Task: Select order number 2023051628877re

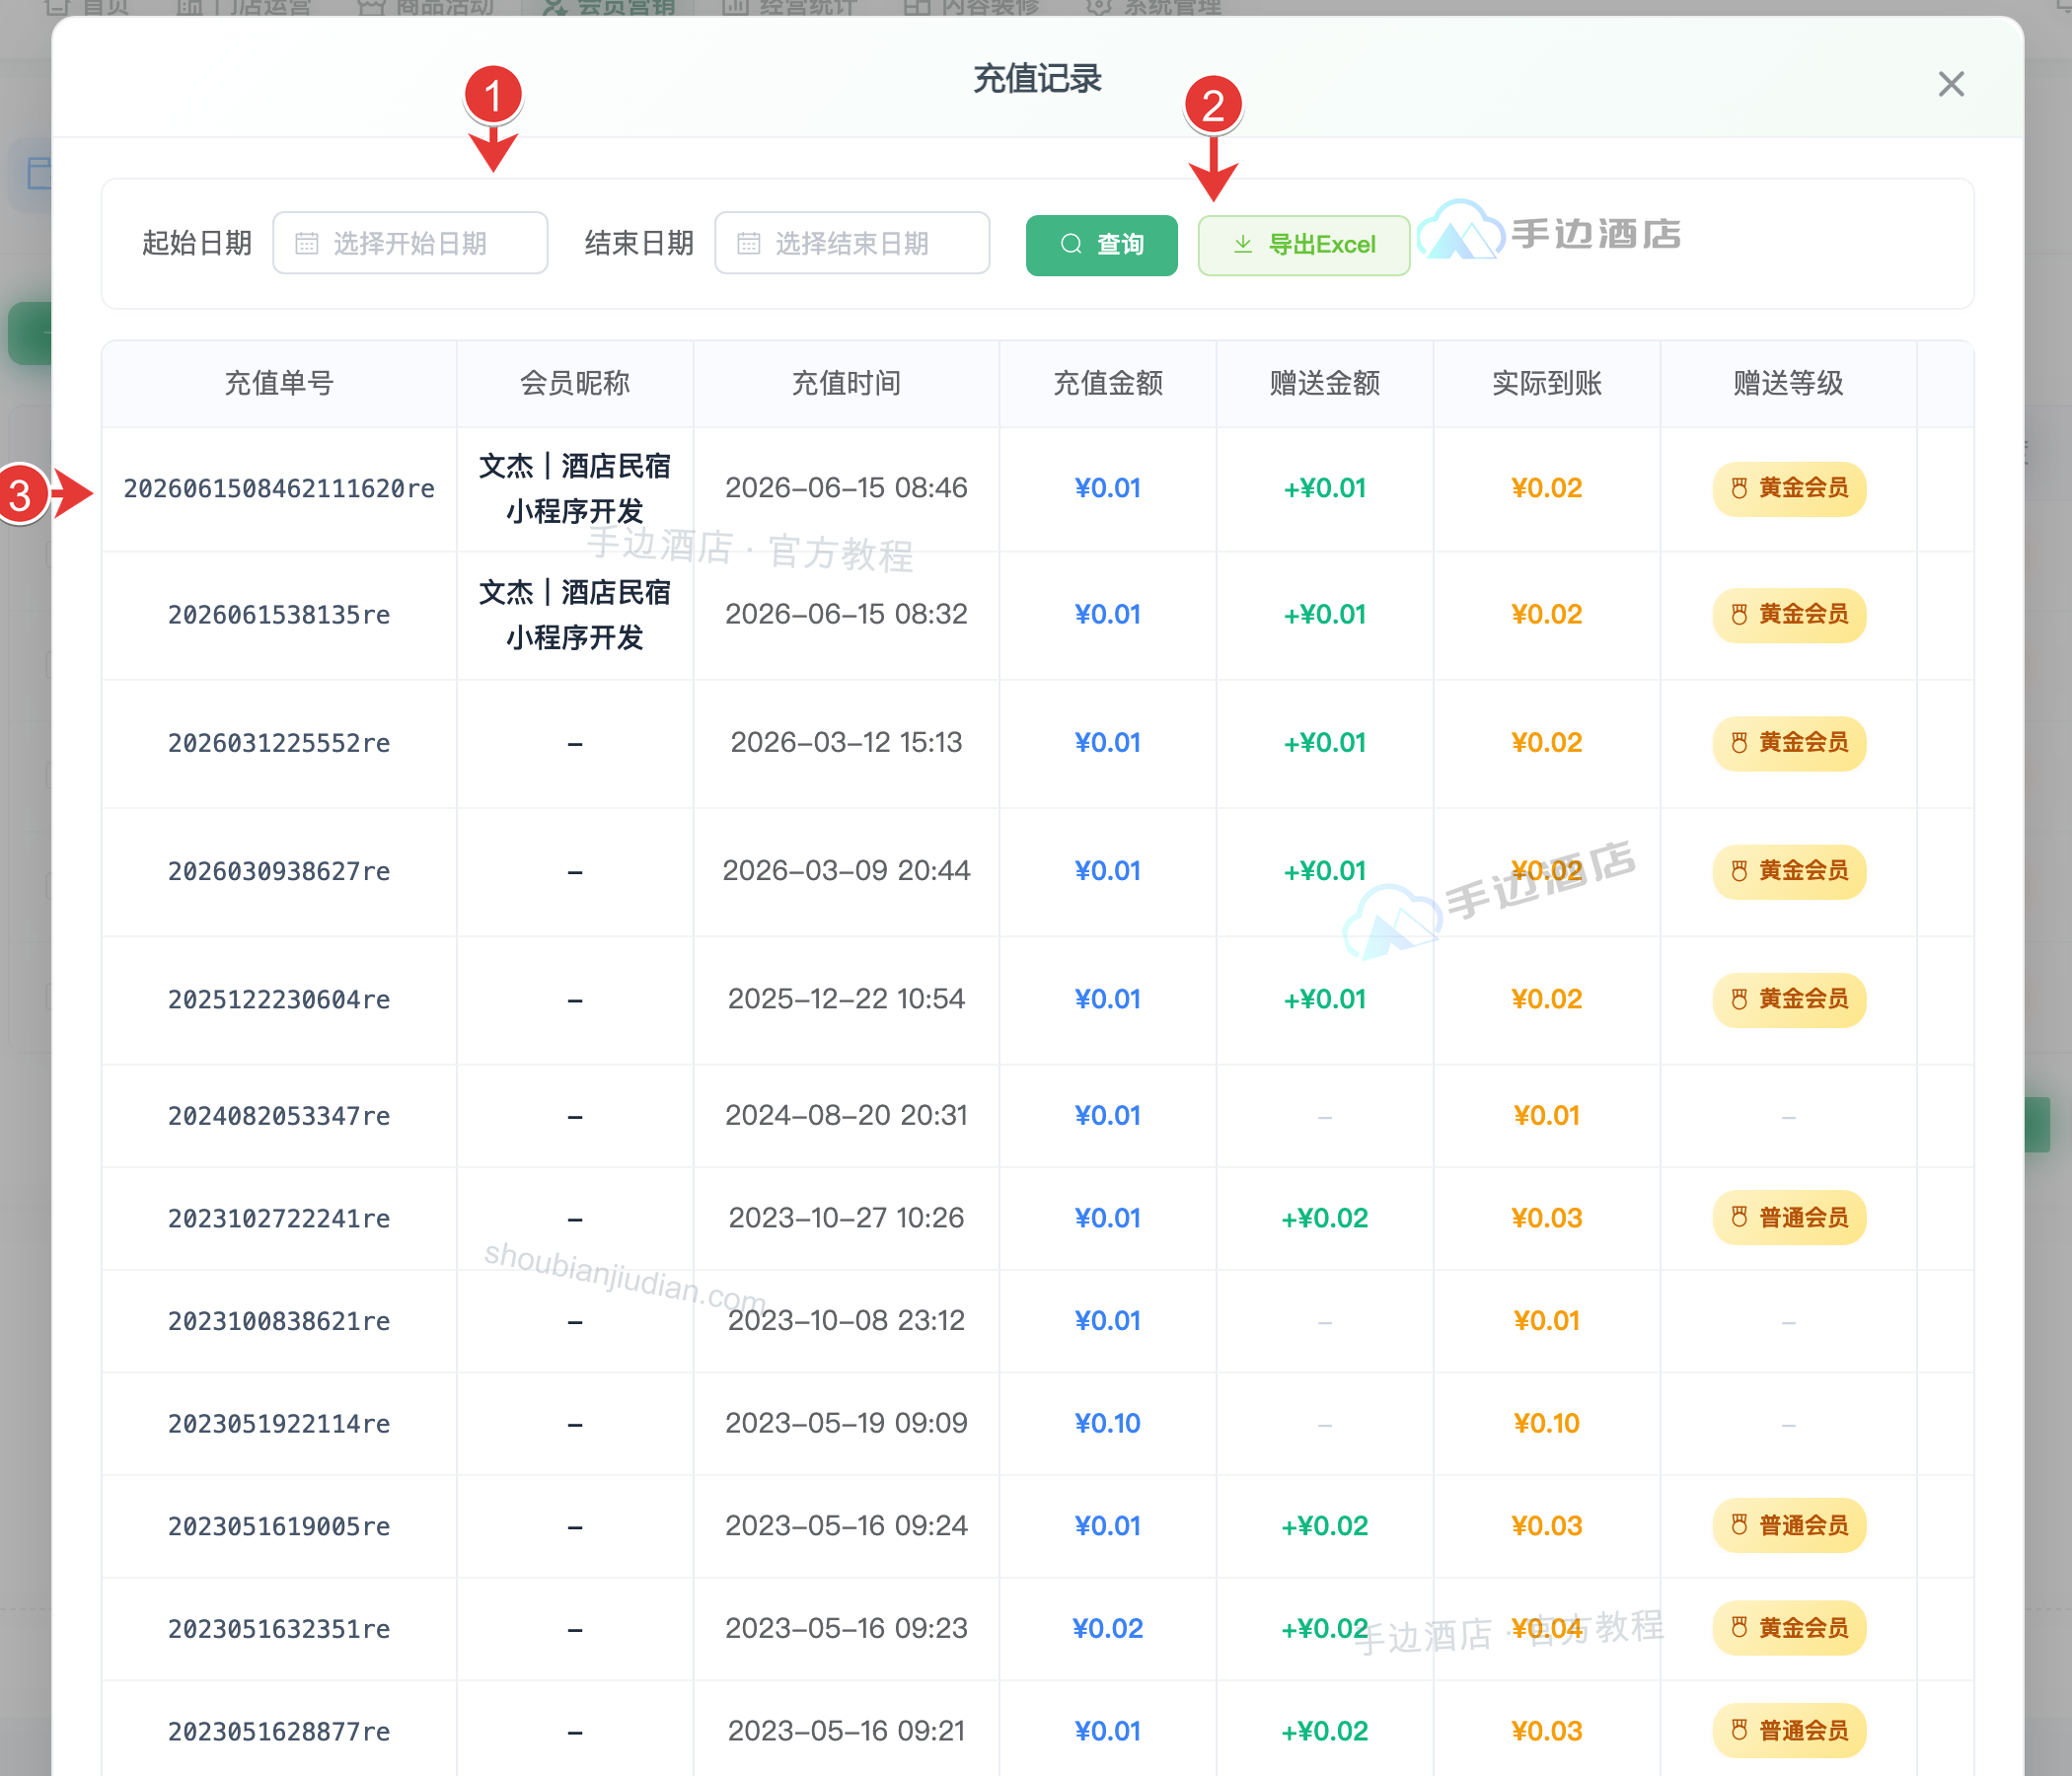Action: [279, 1730]
